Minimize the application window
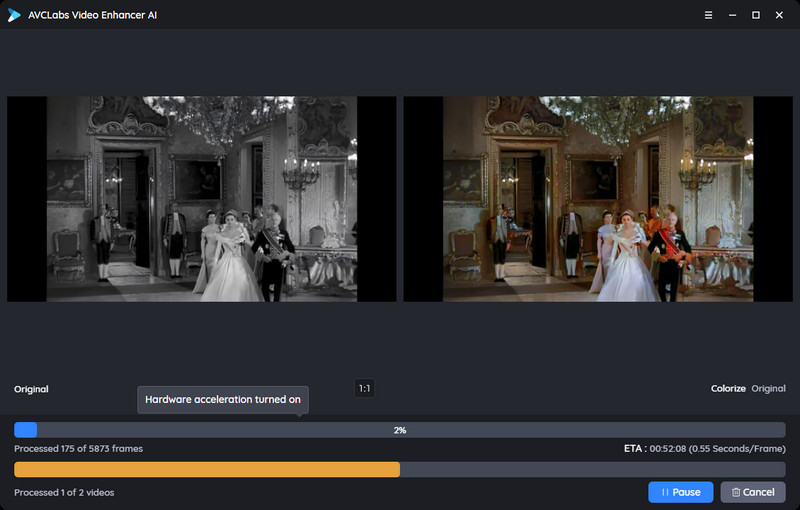This screenshot has height=510, width=800. pos(732,15)
